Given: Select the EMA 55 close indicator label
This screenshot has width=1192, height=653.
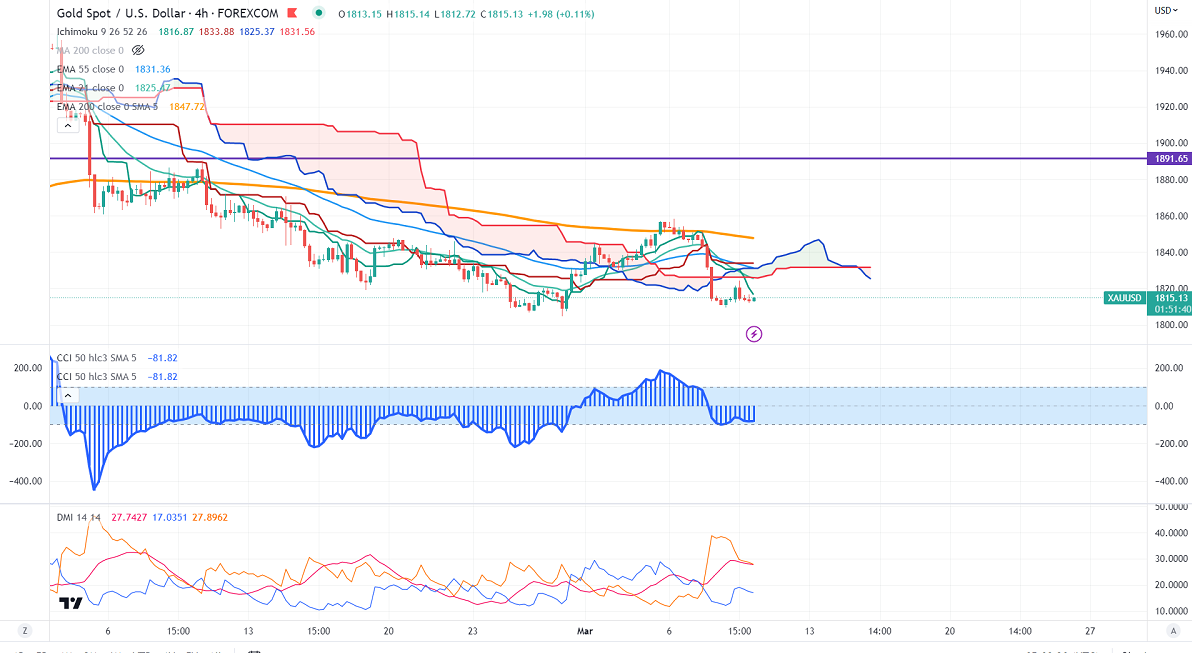Looking at the screenshot, I should pyautogui.click(x=90, y=69).
